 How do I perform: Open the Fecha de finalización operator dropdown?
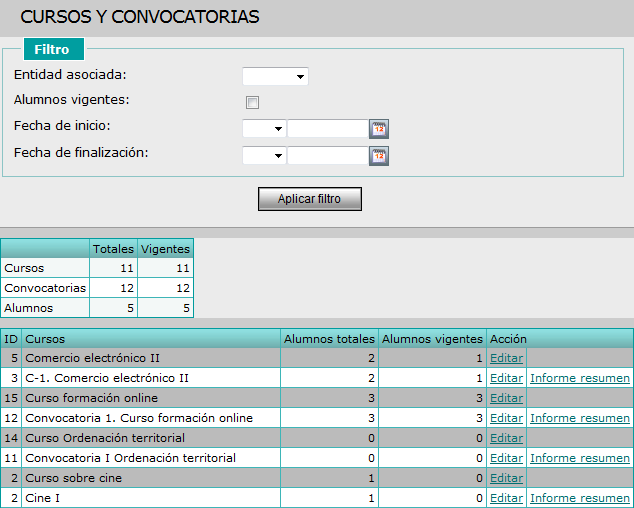coord(264,156)
